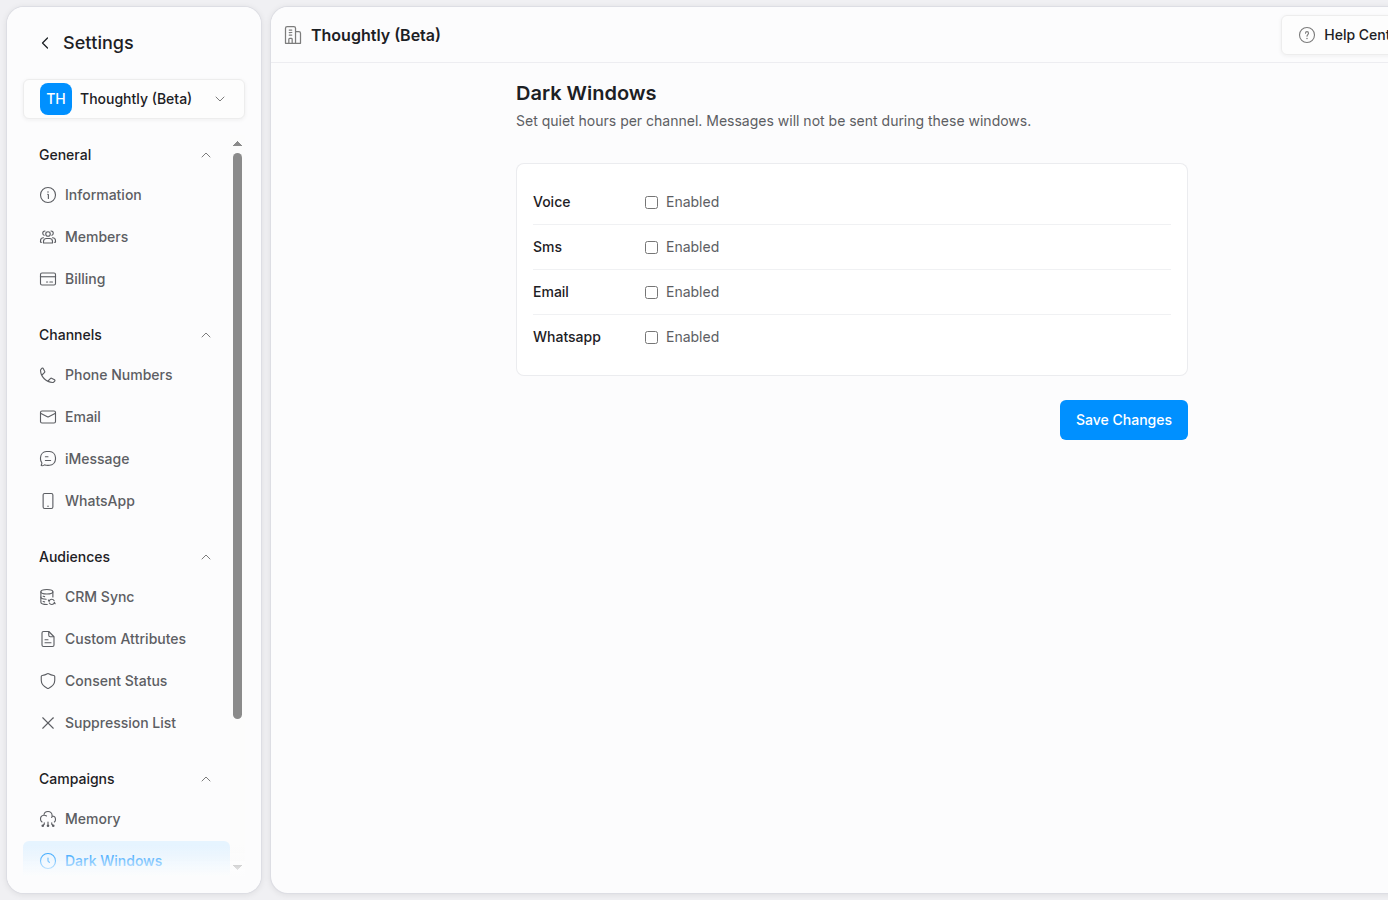The height and width of the screenshot is (900, 1388).
Task: Click the sidebar scroll down arrow
Action: coord(237,867)
